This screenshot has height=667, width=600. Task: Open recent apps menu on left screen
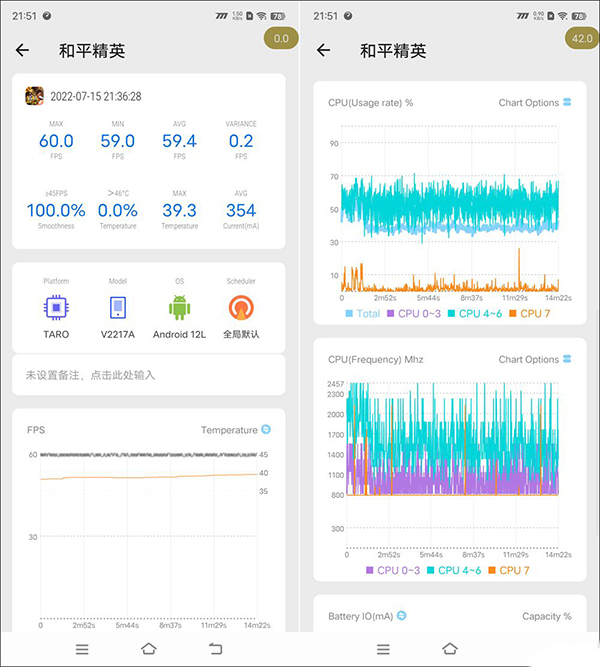pos(82,649)
